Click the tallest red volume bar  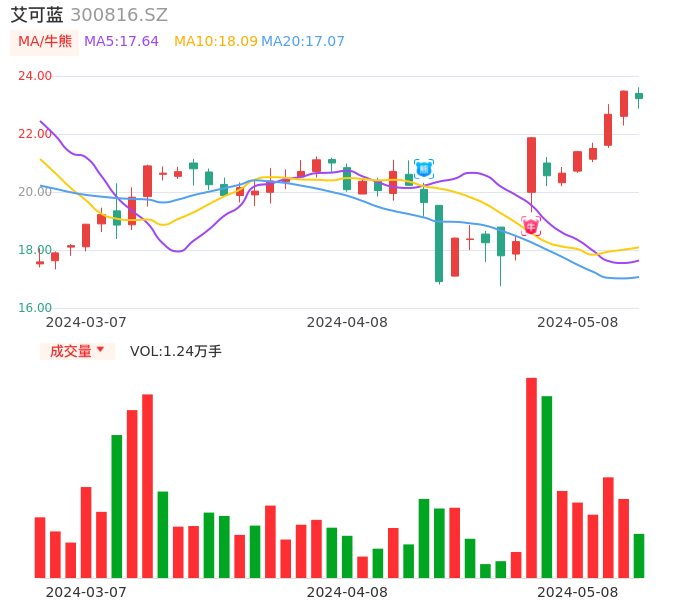[x=531, y=477]
